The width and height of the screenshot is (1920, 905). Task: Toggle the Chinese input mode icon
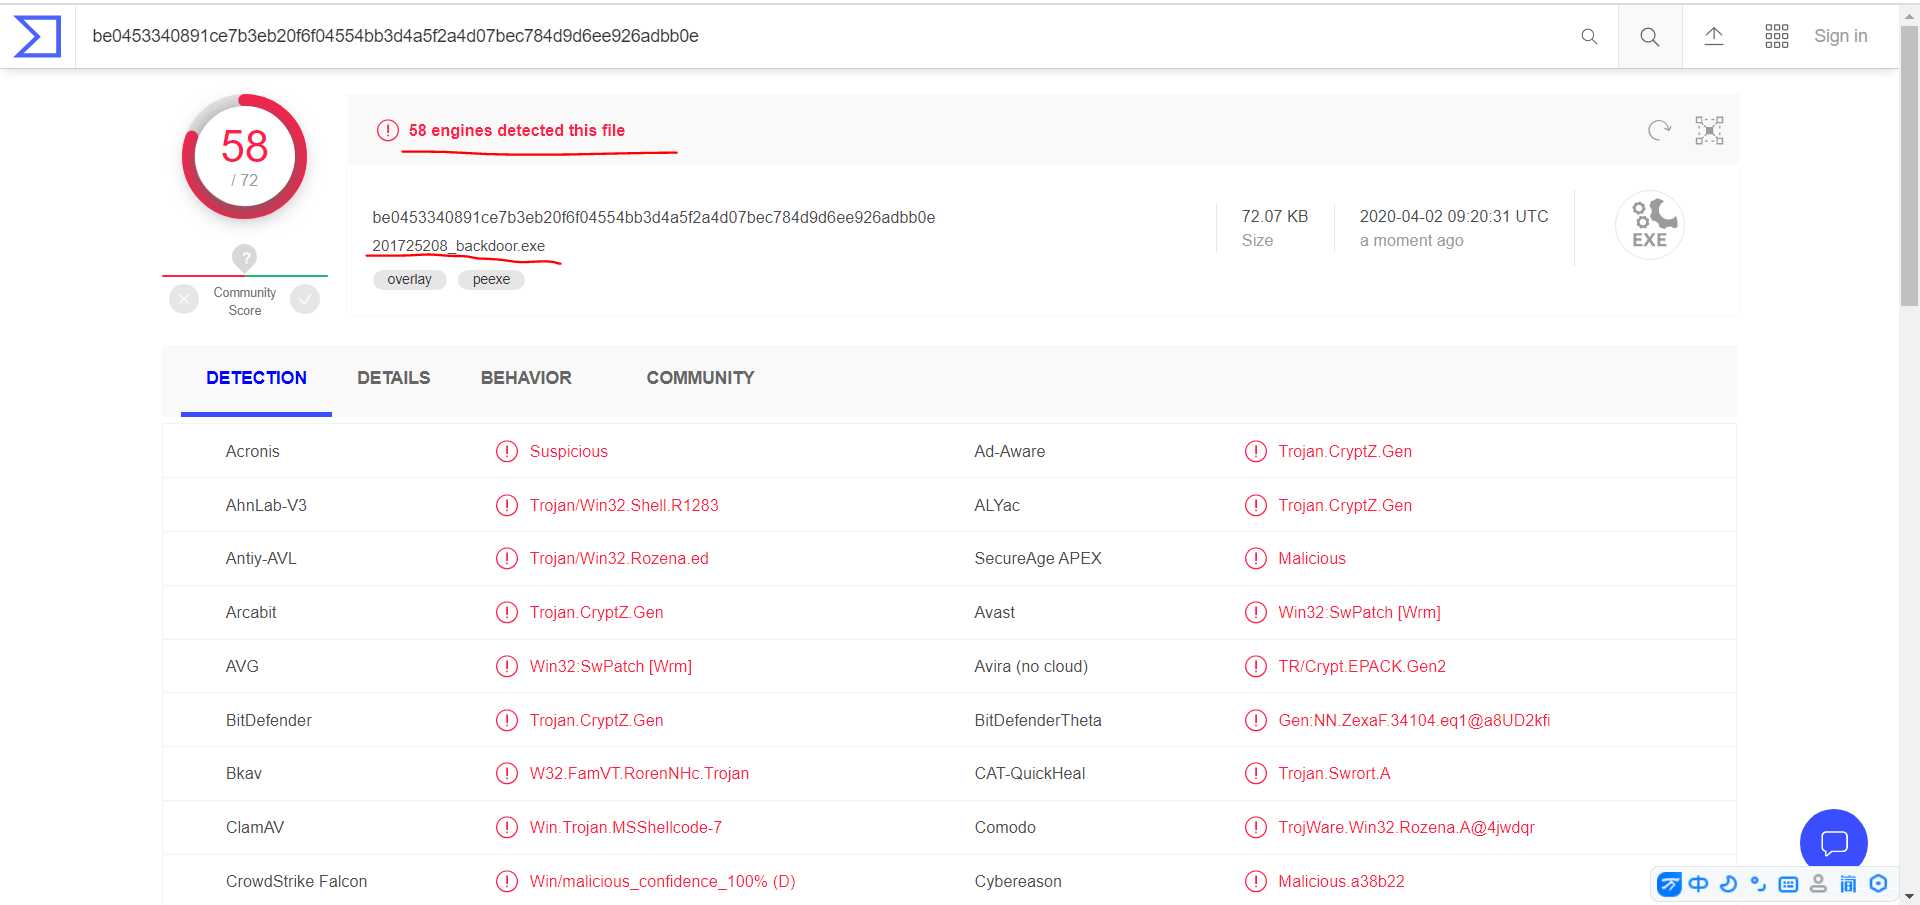(x=1699, y=884)
